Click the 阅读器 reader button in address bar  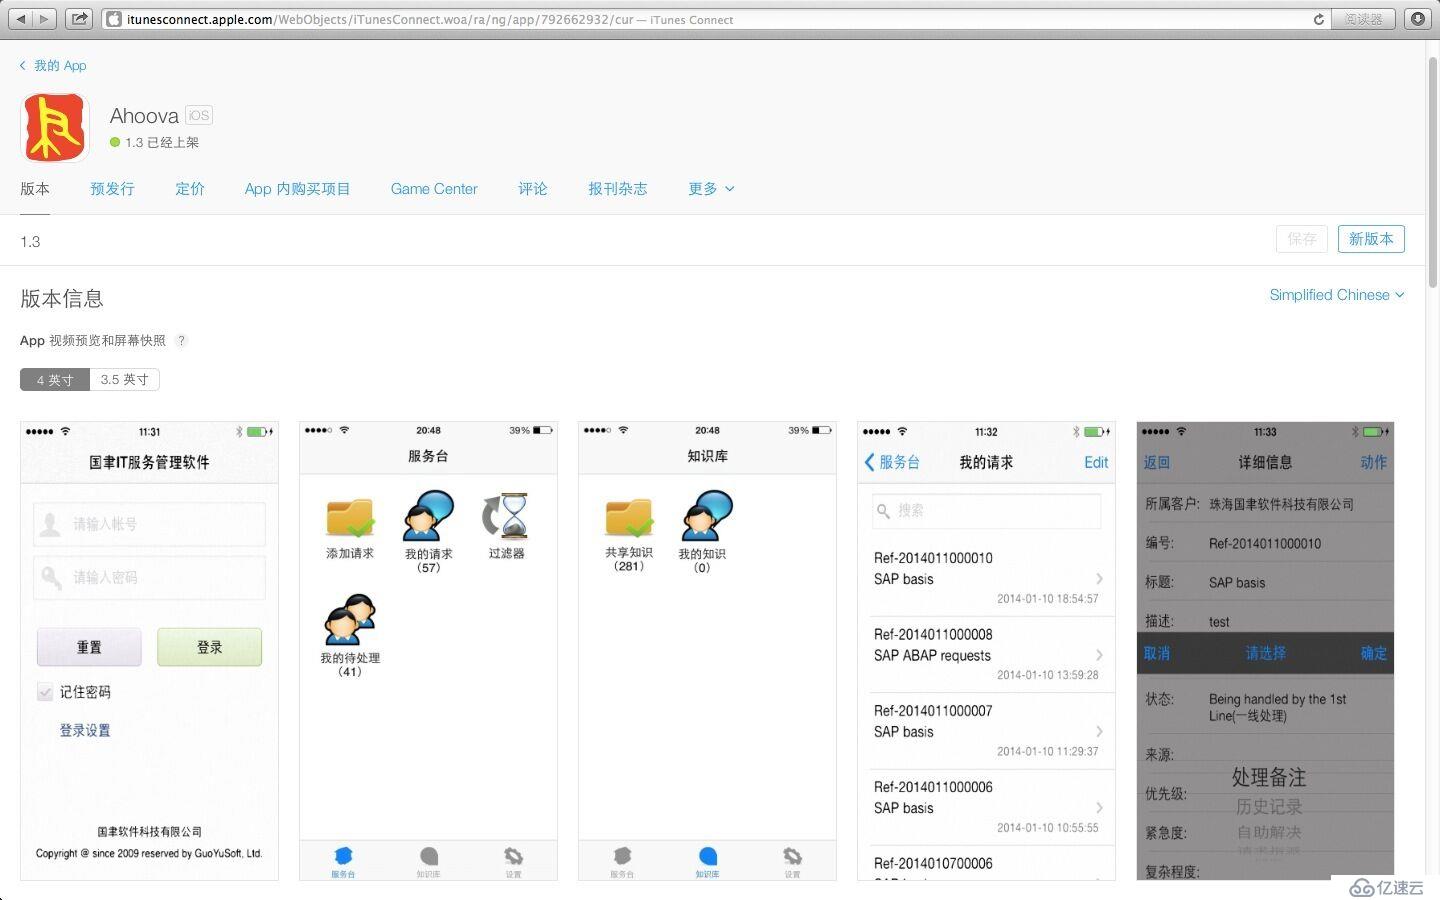pyautogui.click(x=1364, y=19)
